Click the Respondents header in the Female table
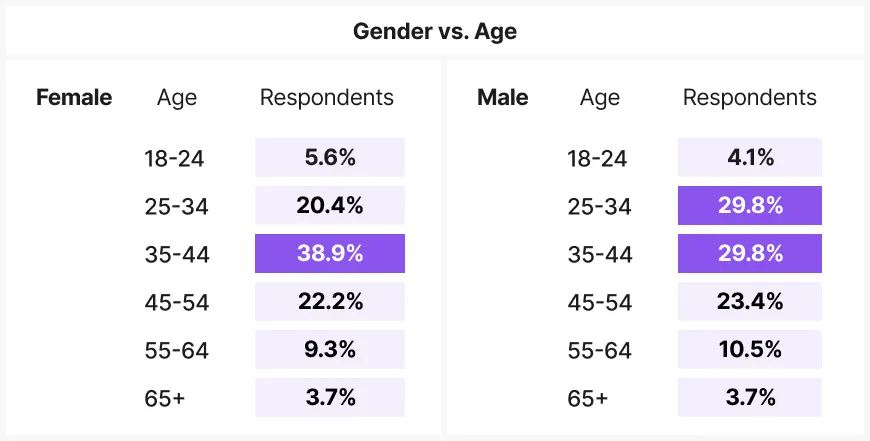 327,97
